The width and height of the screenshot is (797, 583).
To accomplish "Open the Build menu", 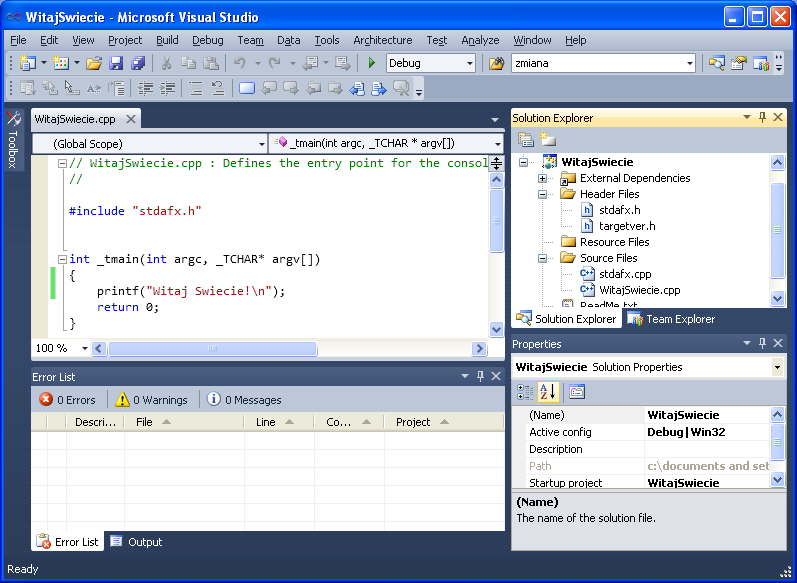I will 167,40.
